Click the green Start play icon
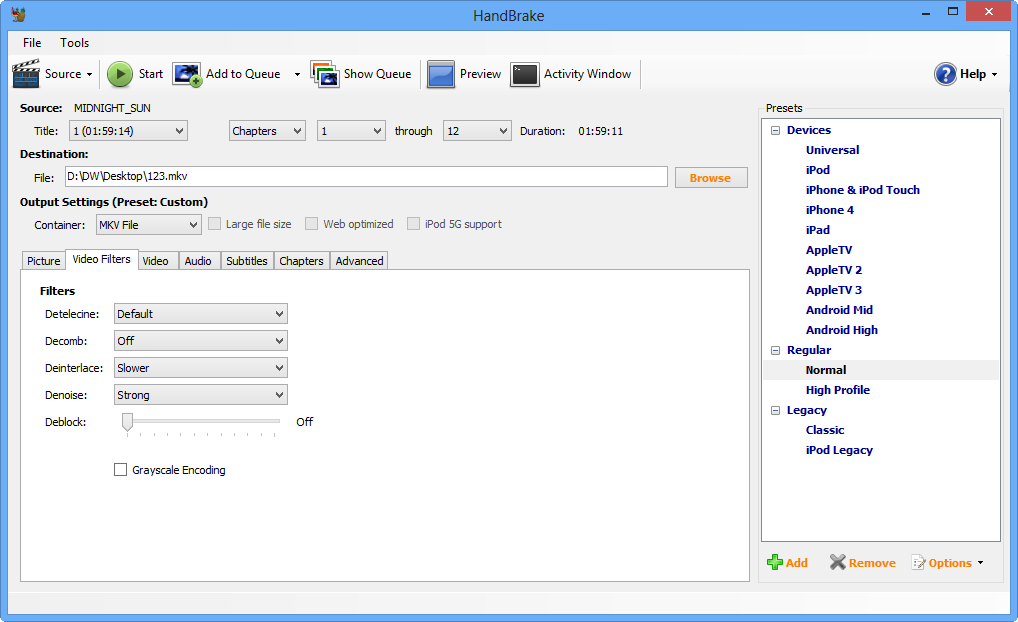Viewport: 1018px width, 622px height. coord(119,74)
